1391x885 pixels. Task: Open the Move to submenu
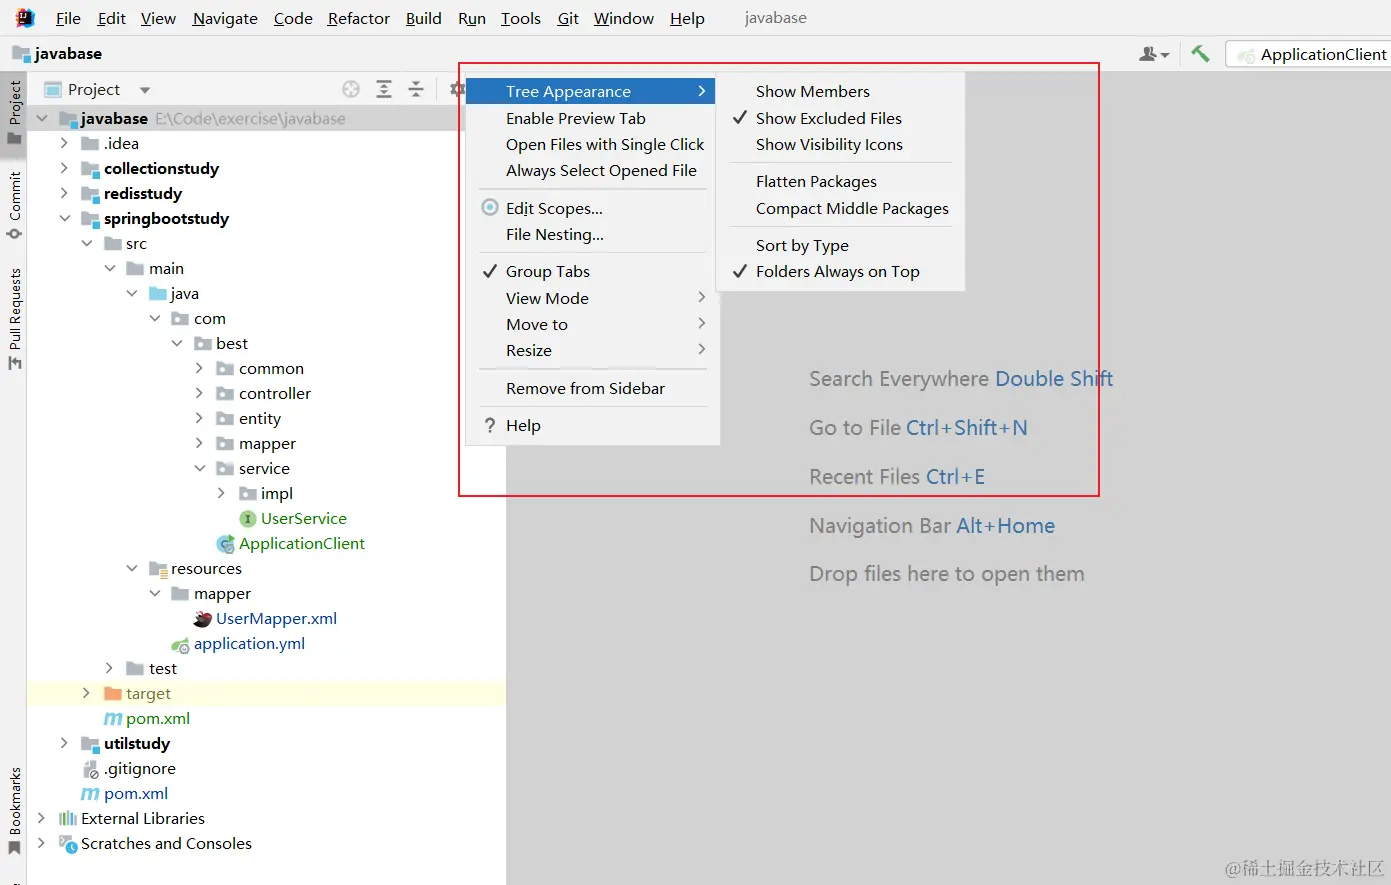(593, 324)
